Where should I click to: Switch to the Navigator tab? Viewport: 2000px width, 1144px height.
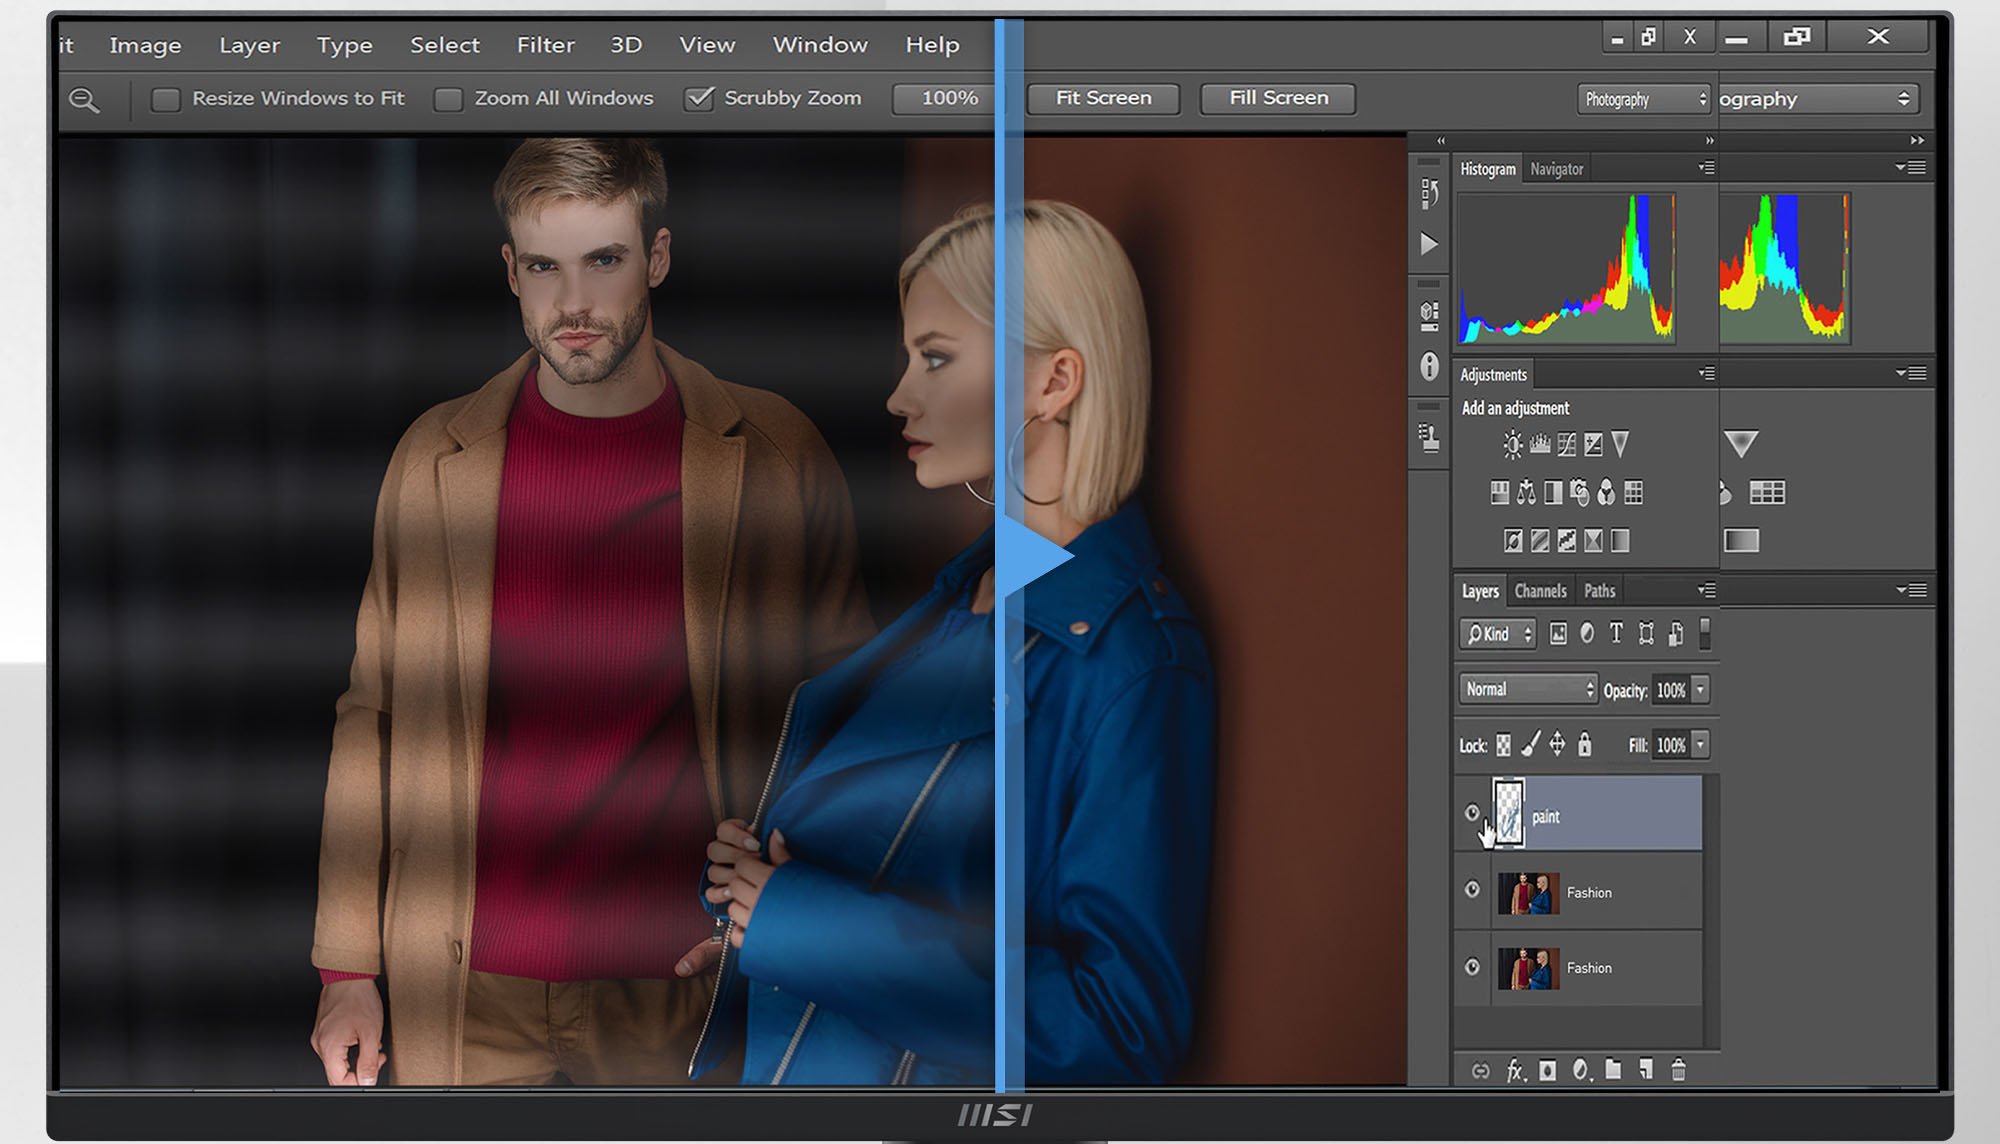[1557, 169]
